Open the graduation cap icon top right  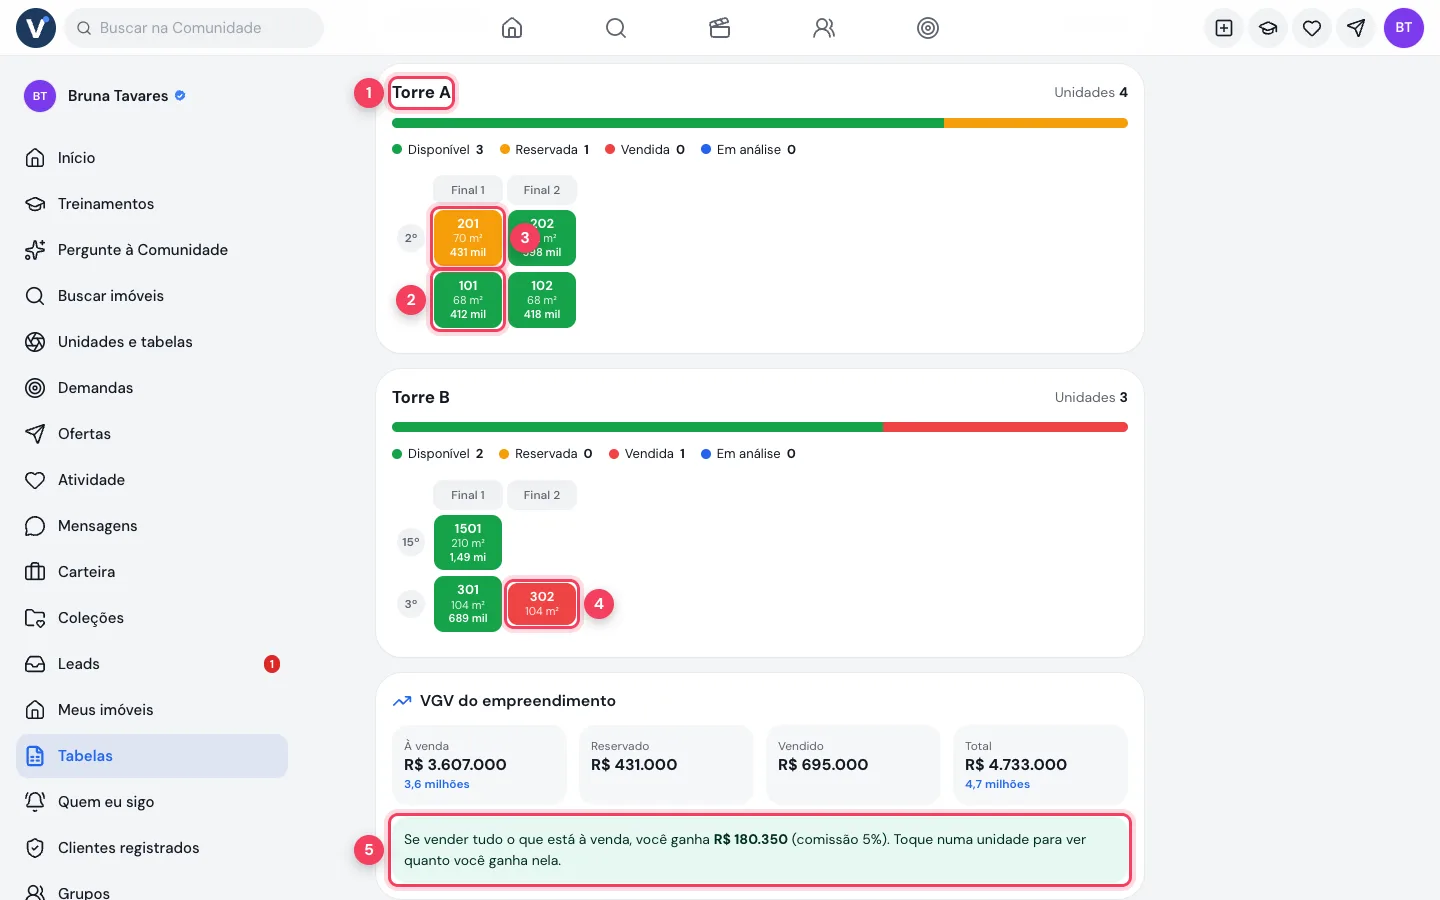tap(1268, 28)
